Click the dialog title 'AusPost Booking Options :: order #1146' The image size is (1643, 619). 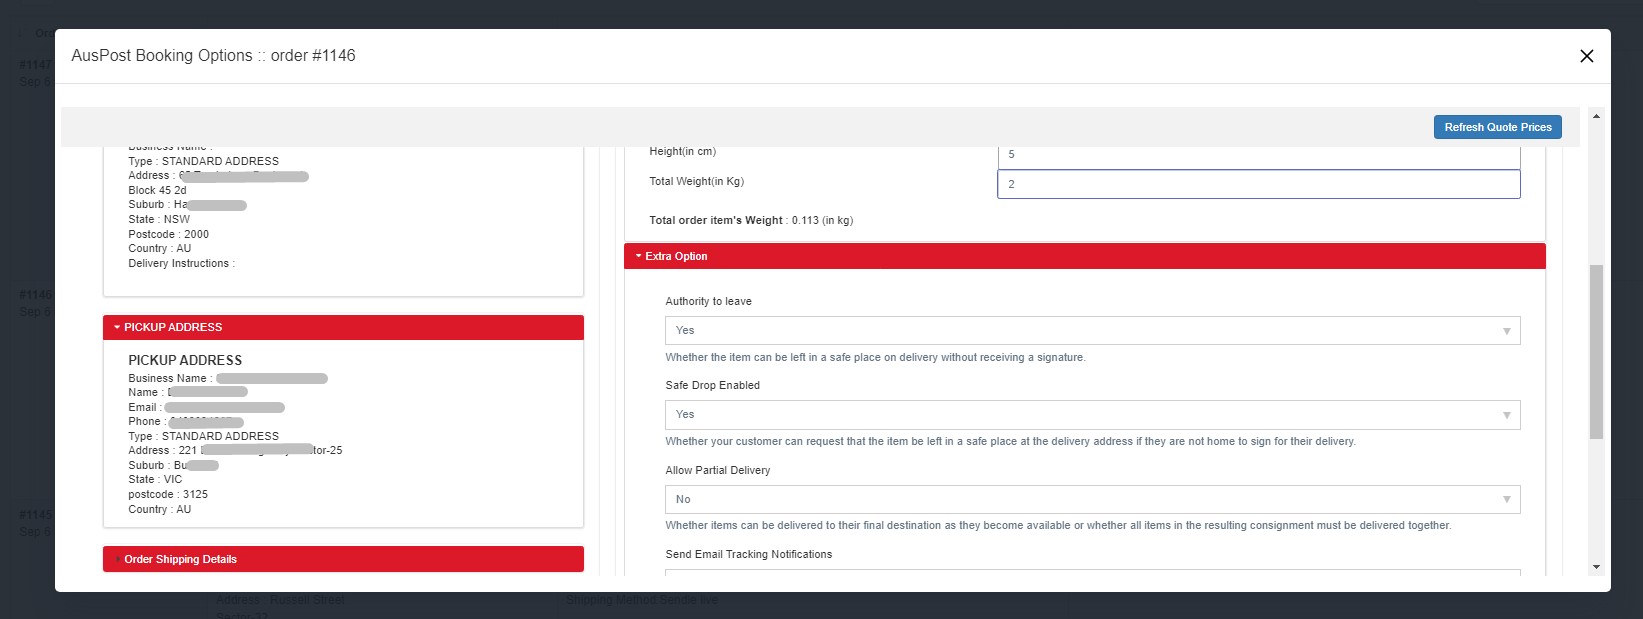[x=213, y=56]
